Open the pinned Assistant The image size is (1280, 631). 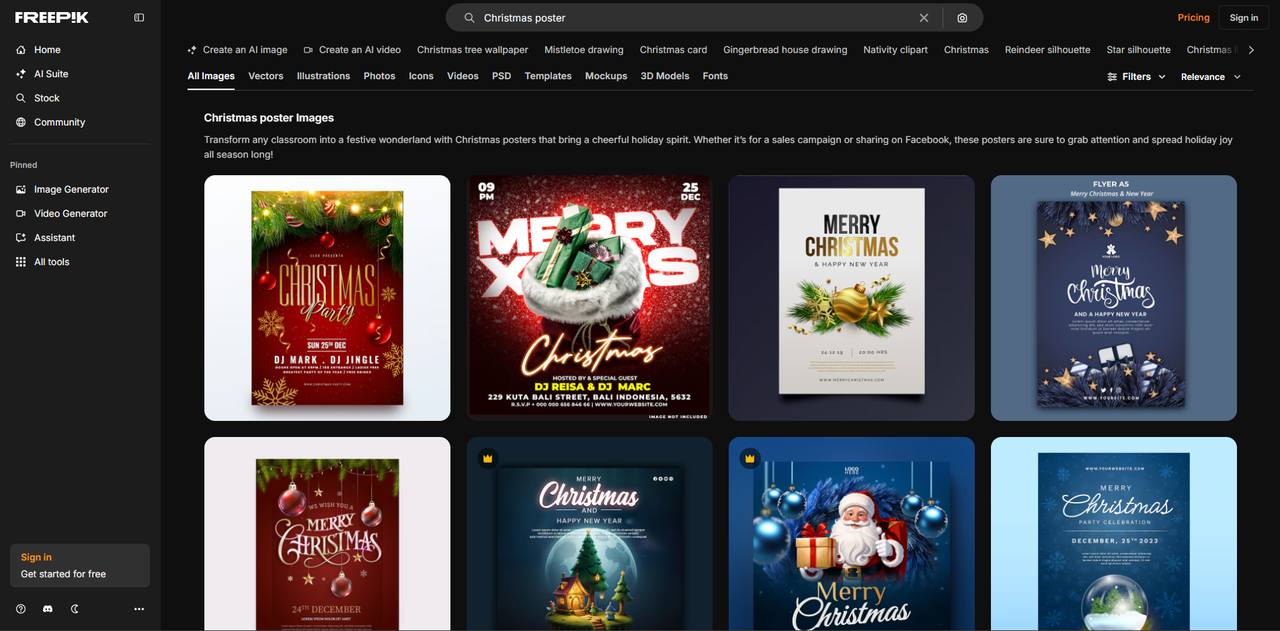pyautogui.click(x=54, y=237)
